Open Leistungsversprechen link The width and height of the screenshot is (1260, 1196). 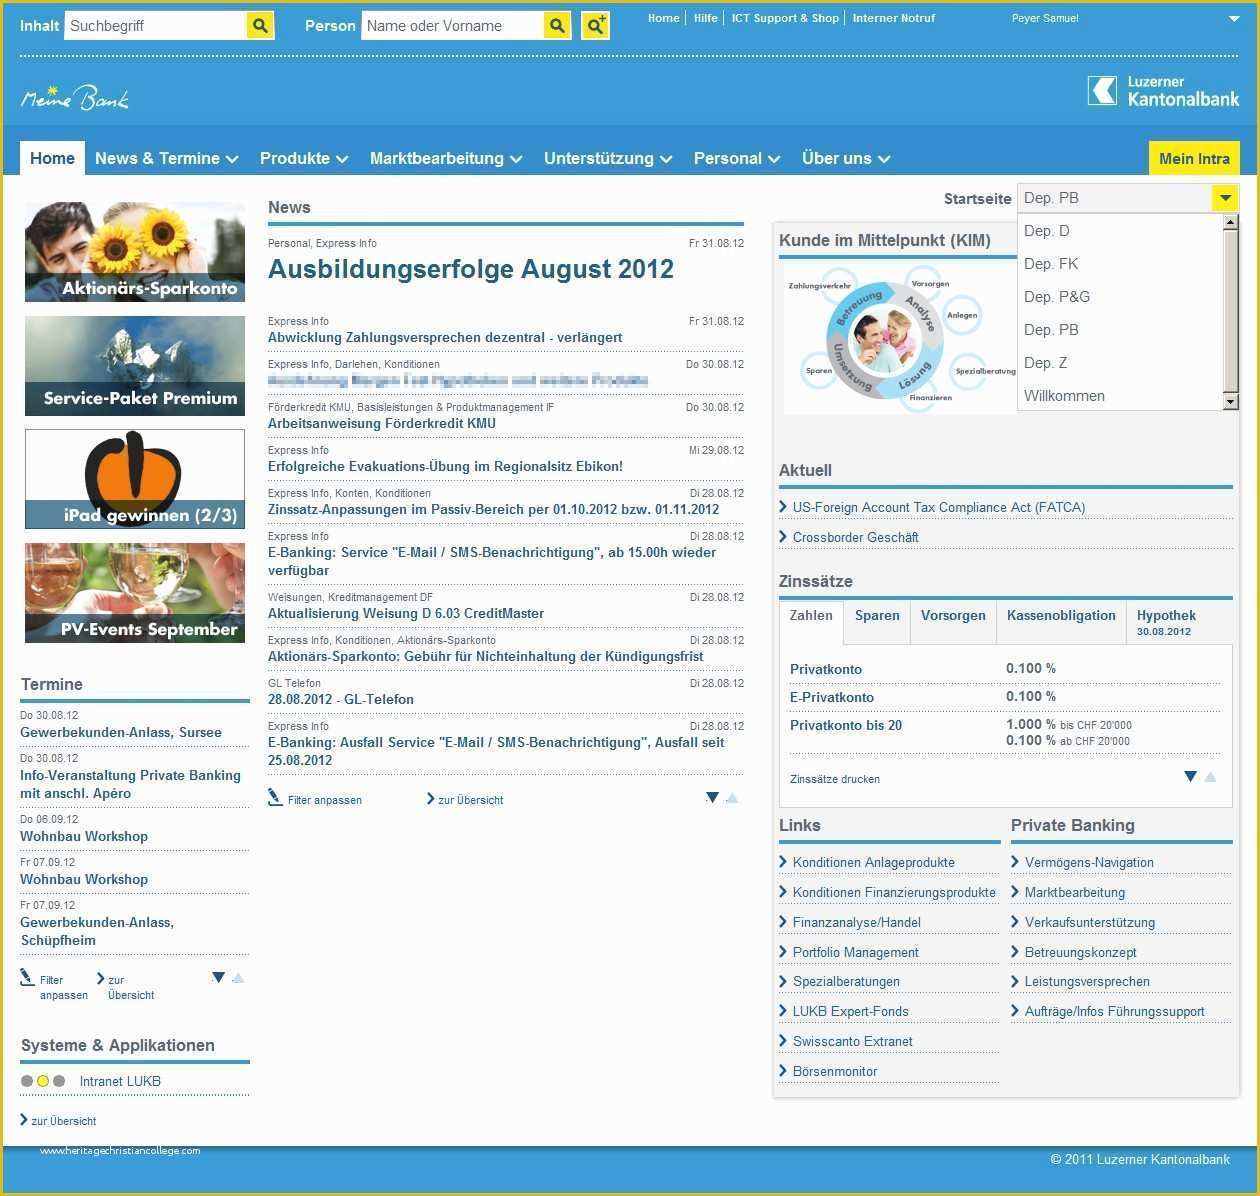[x=1087, y=981]
